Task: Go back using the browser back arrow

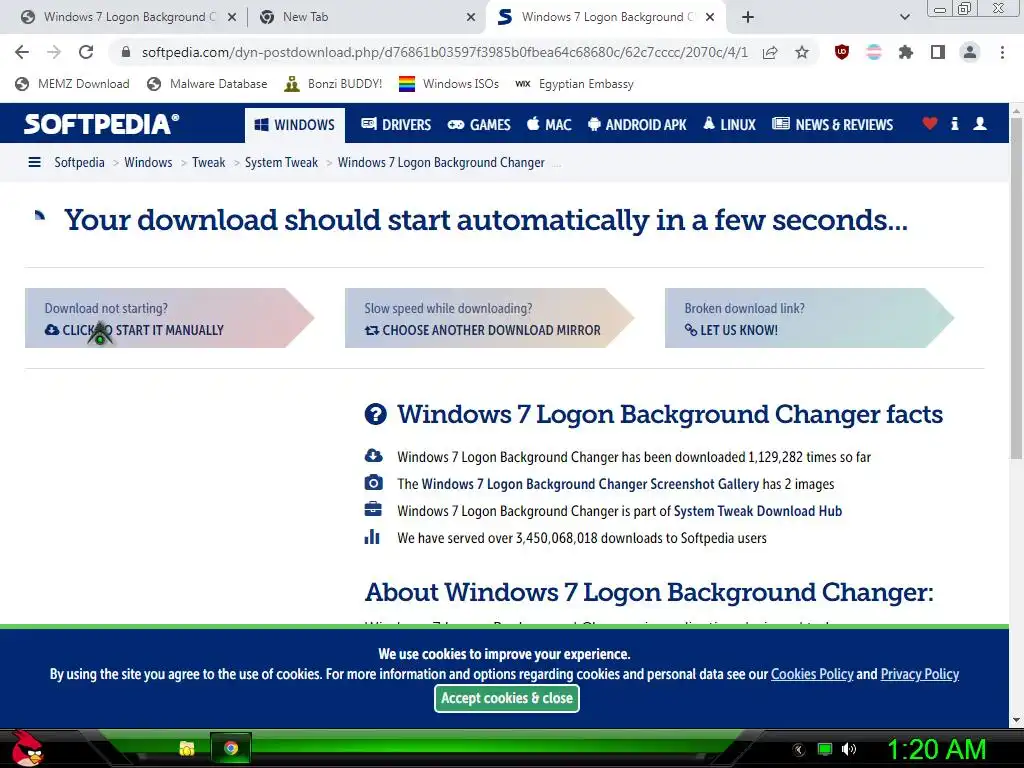Action: pos(22,52)
